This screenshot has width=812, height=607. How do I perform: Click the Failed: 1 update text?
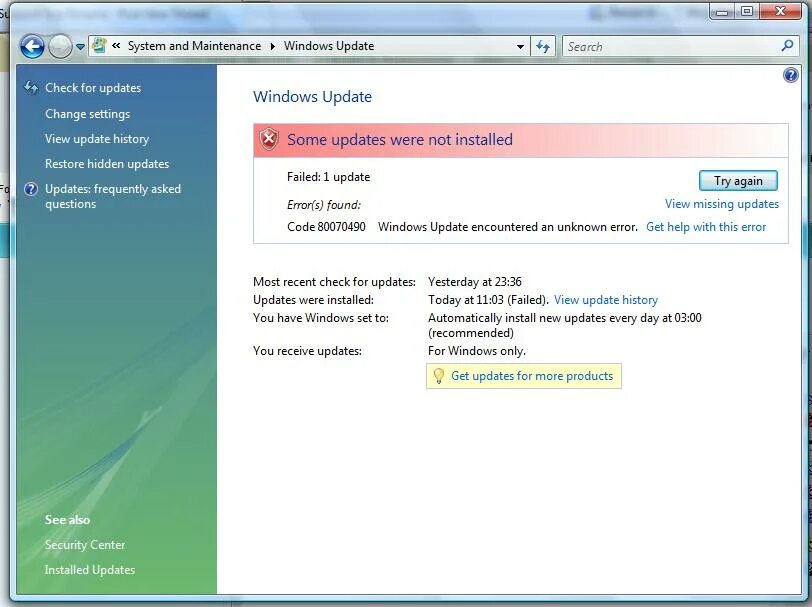point(328,177)
